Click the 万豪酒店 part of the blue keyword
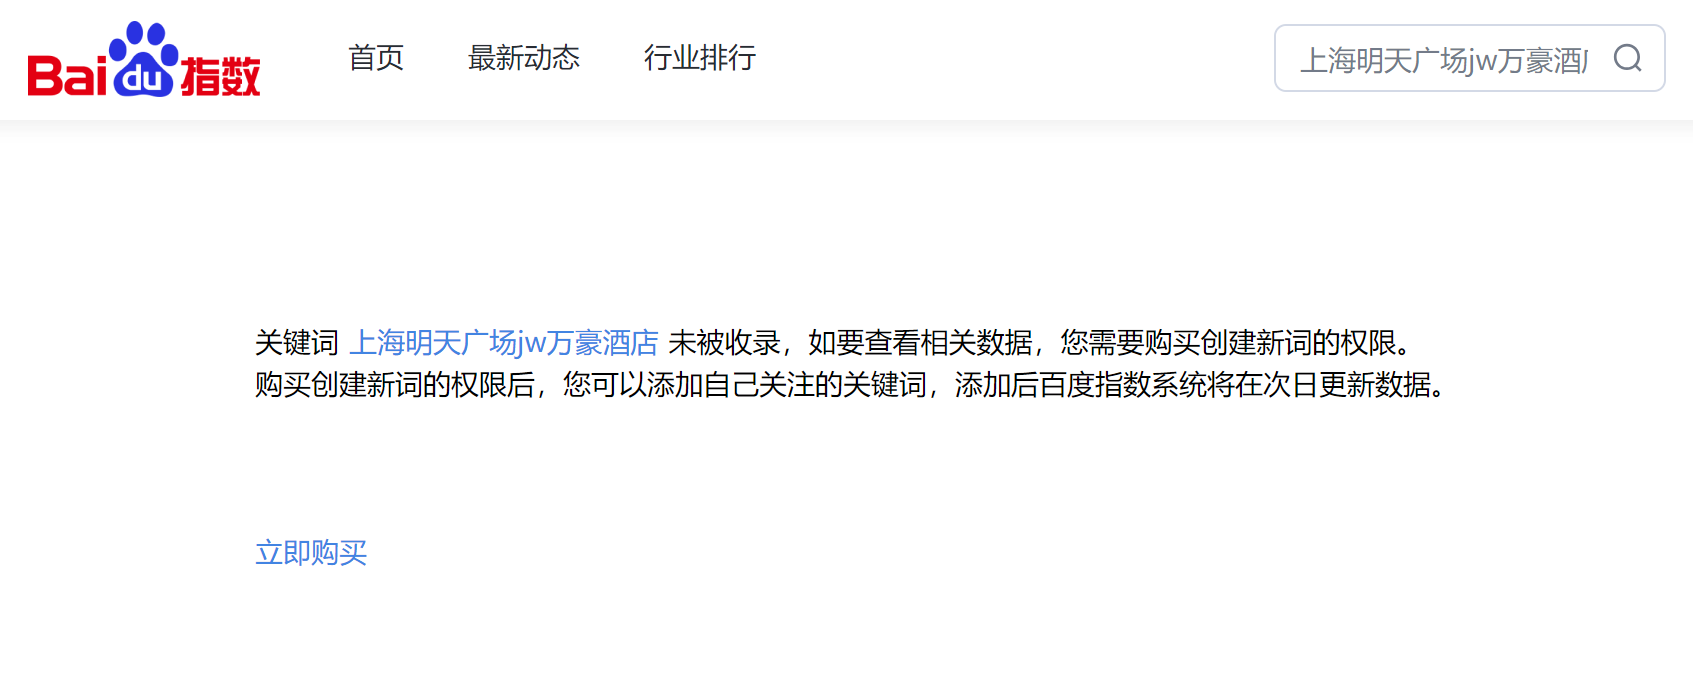The width and height of the screenshot is (1693, 689). (603, 343)
